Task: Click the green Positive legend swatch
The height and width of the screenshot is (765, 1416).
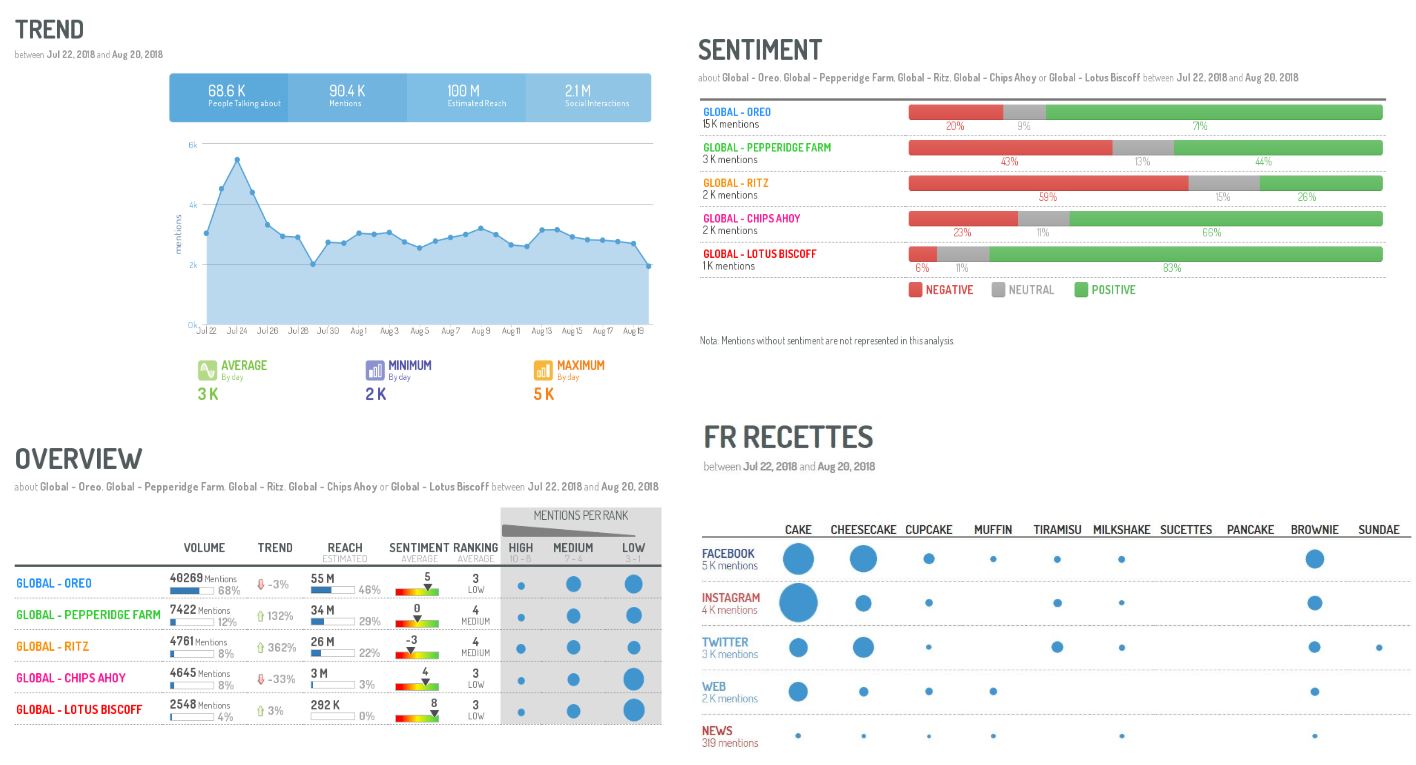Action: tap(1081, 290)
